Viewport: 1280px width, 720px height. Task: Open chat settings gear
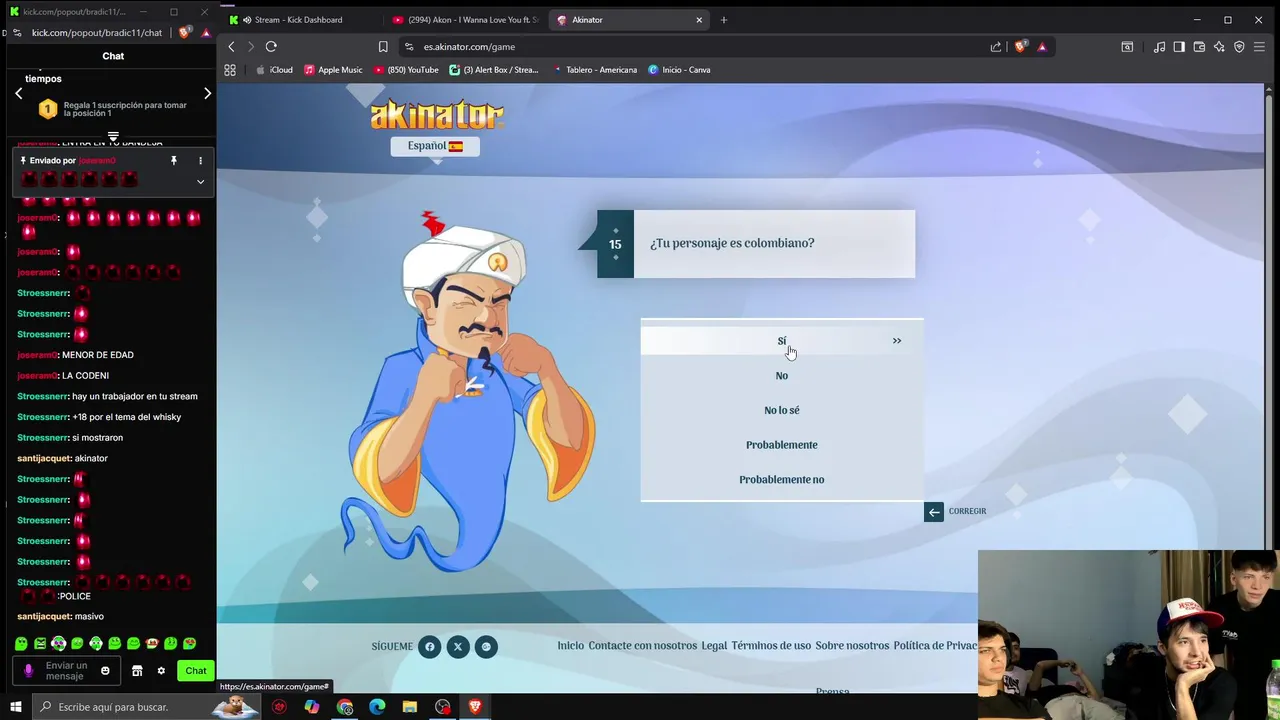tap(161, 671)
